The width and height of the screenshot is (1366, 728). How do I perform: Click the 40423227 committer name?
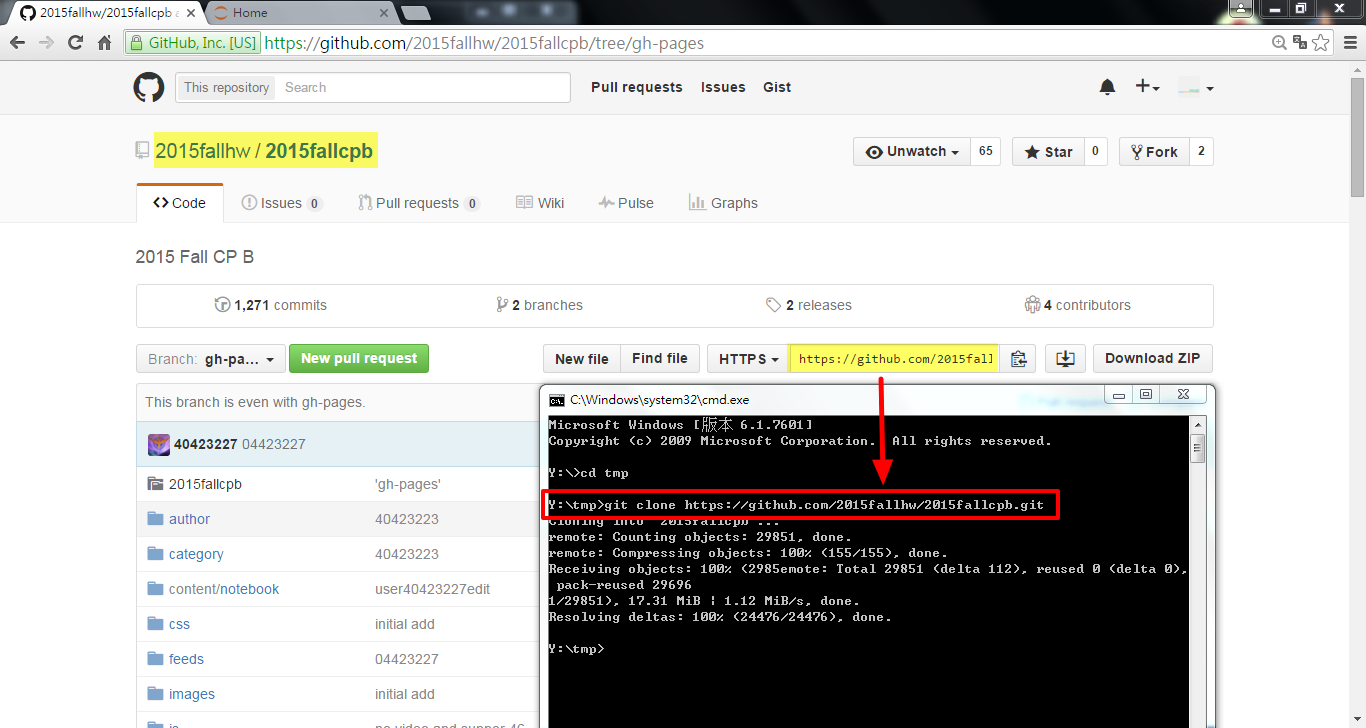(x=205, y=444)
